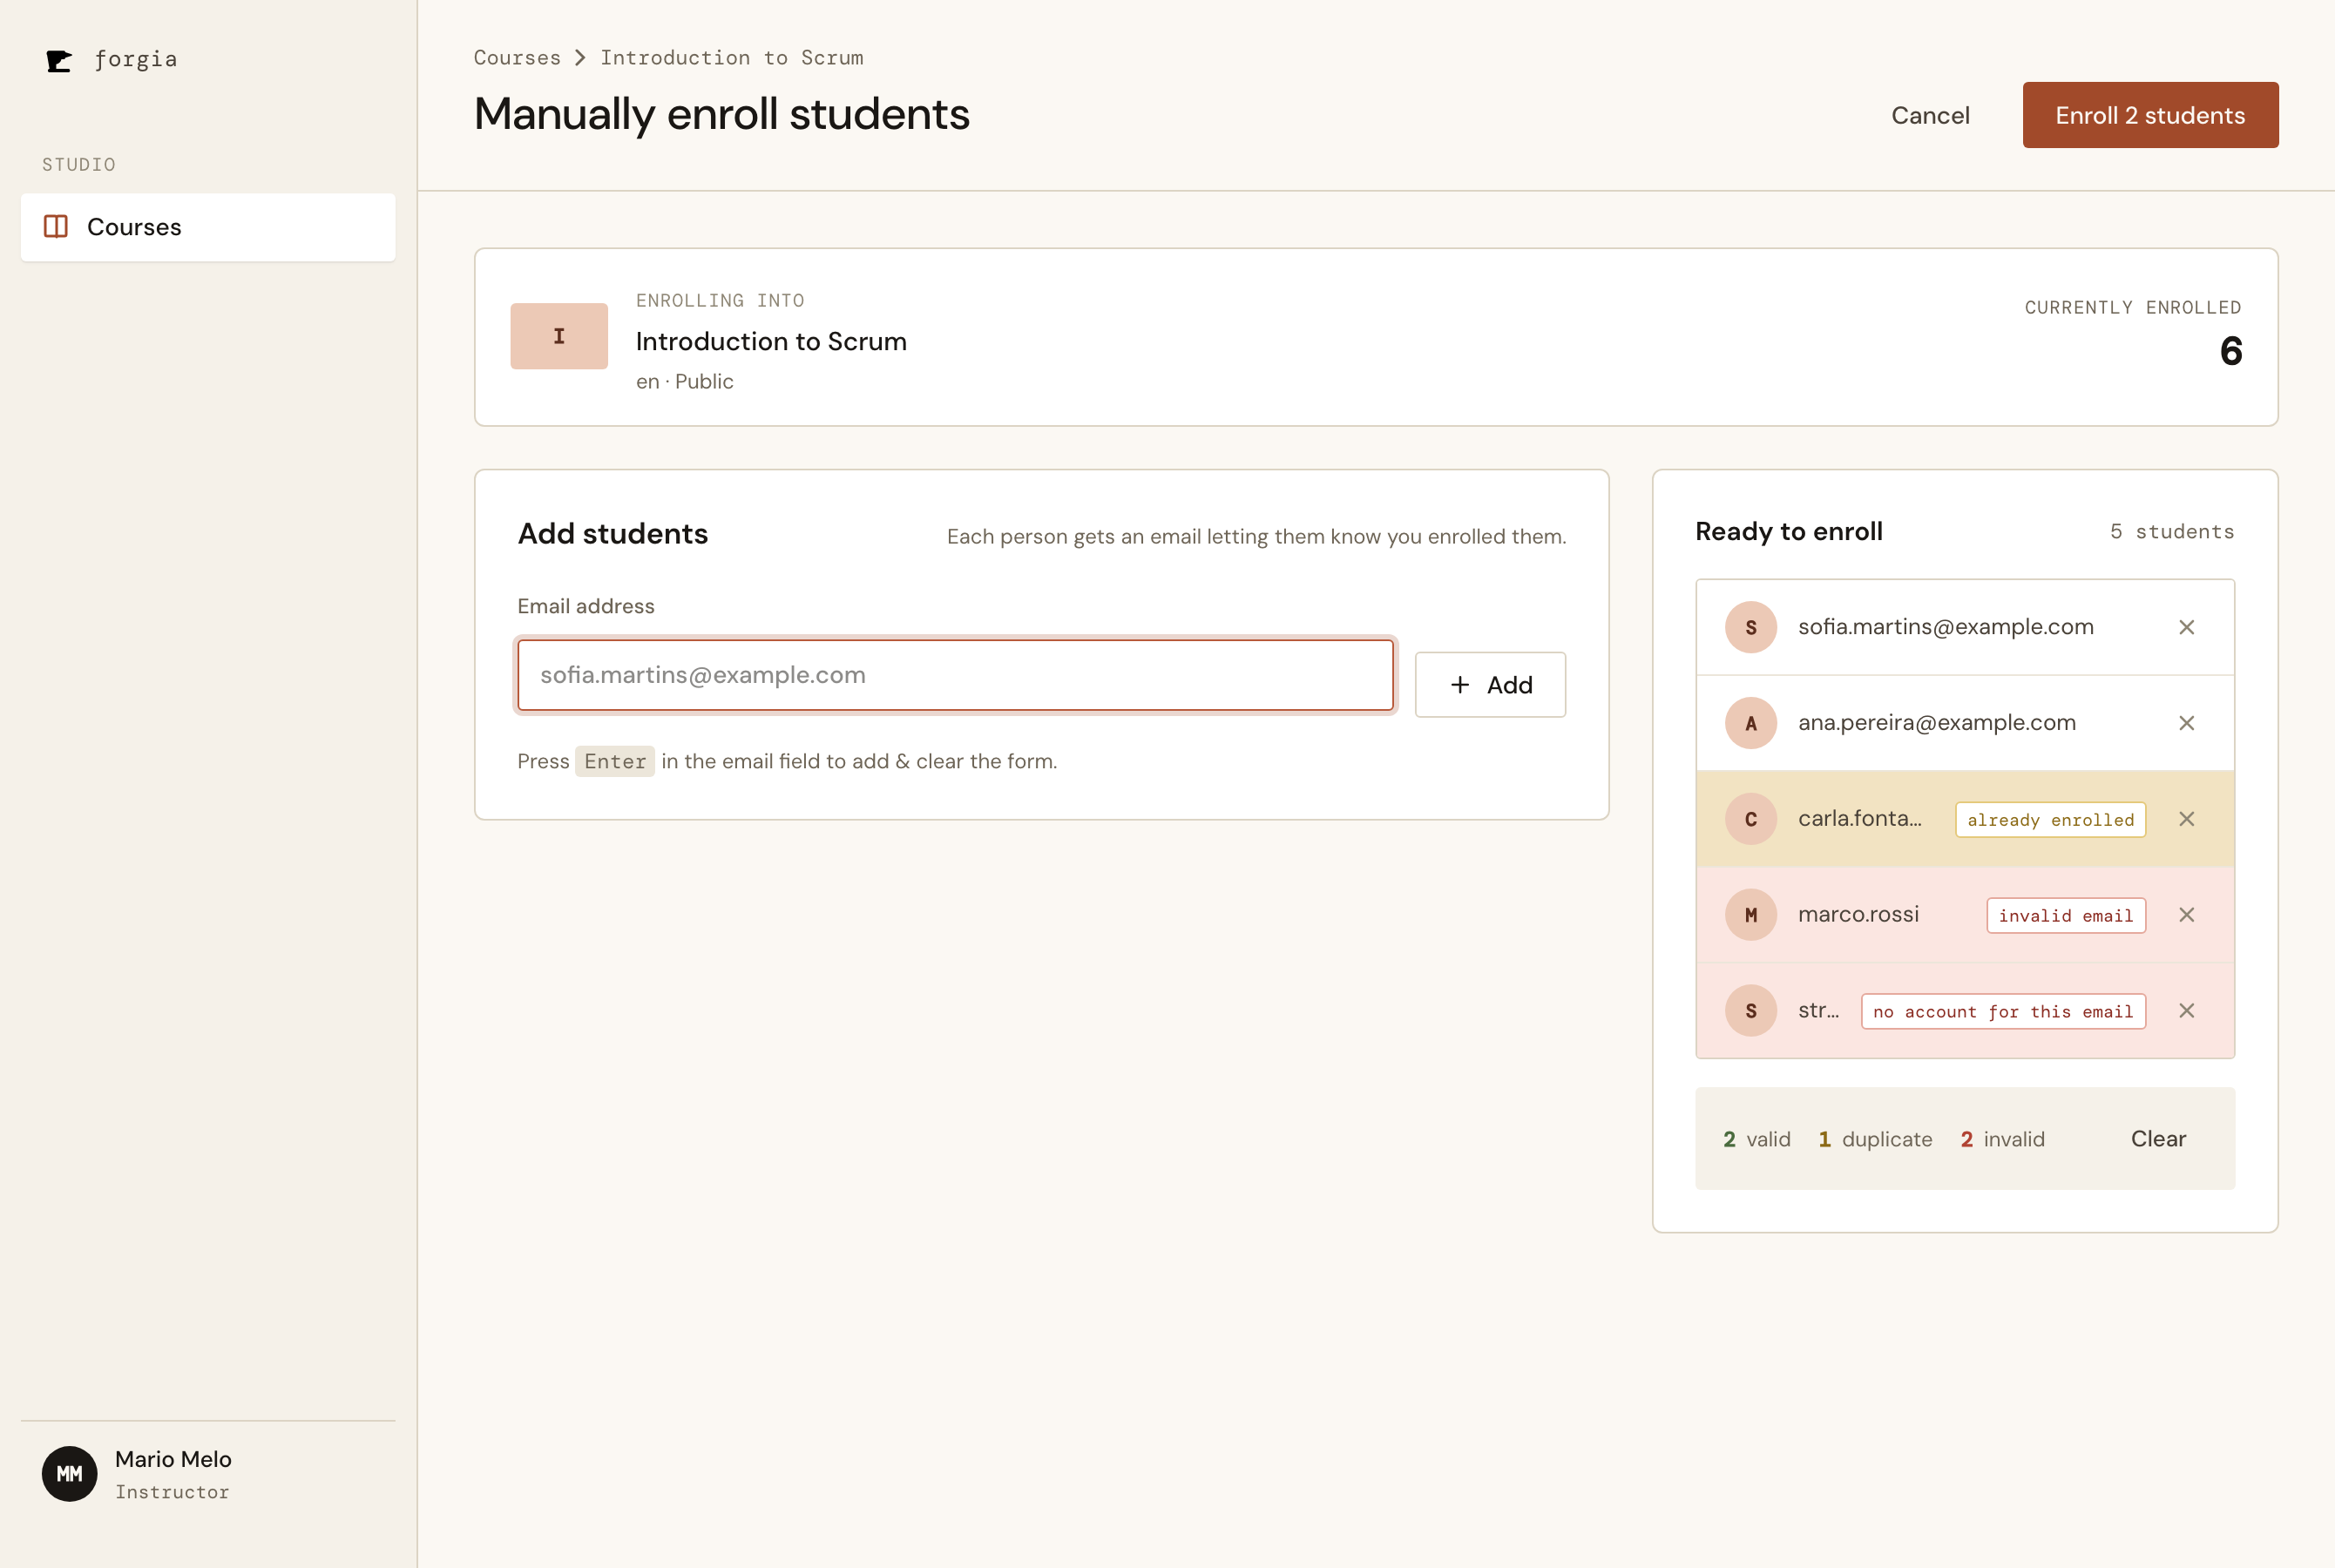Image resolution: width=2335 pixels, height=1568 pixels.
Task: Open Introduction to Scrum breadcrumb
Action: (731, 58)
